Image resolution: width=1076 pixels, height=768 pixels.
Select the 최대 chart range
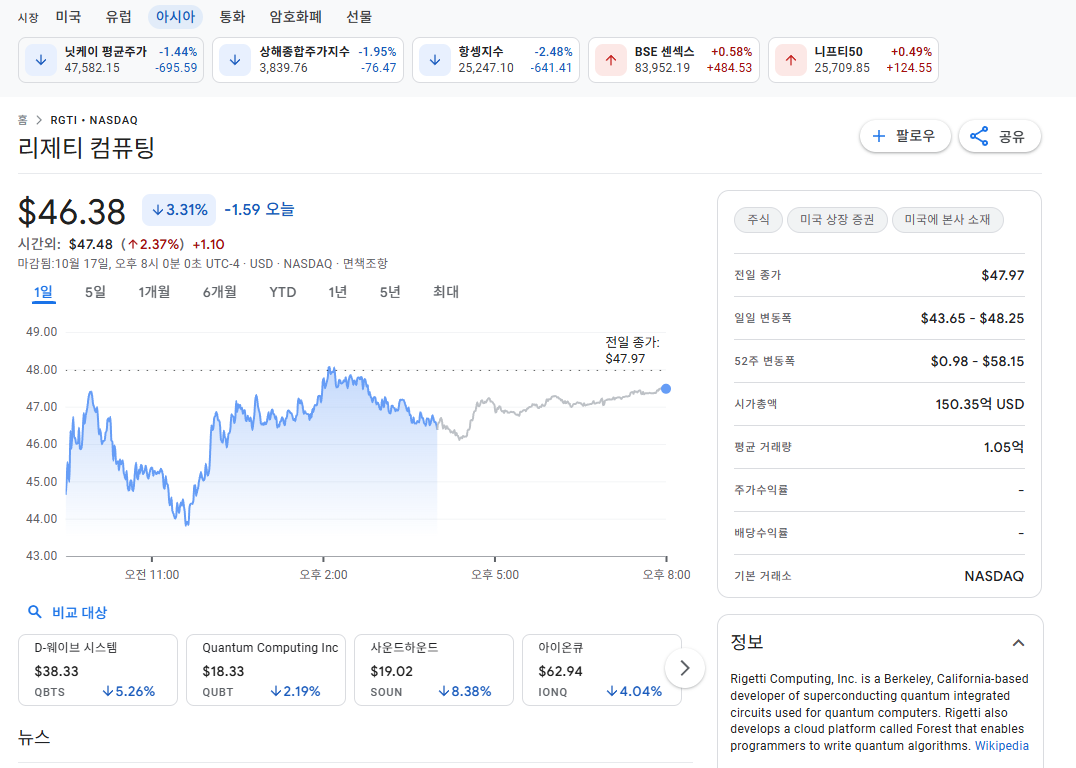446,292
